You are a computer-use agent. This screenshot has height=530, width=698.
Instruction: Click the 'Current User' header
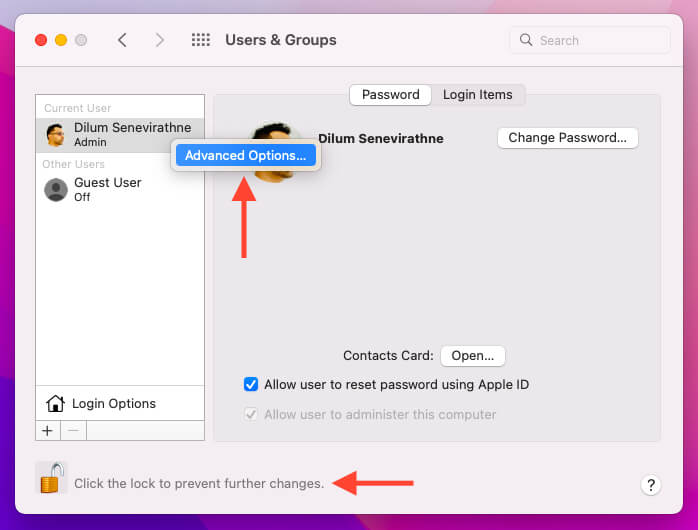pyautogui.click(x=77, y=108)
